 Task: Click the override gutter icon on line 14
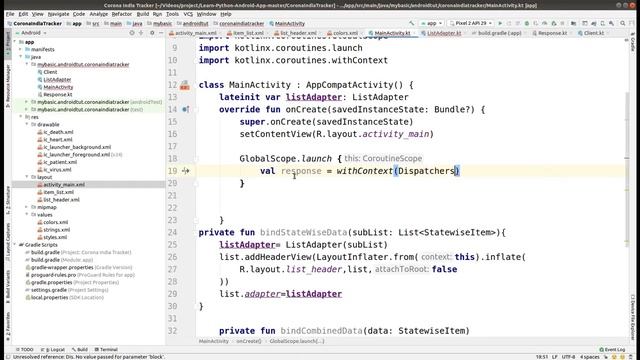[185, 109]
